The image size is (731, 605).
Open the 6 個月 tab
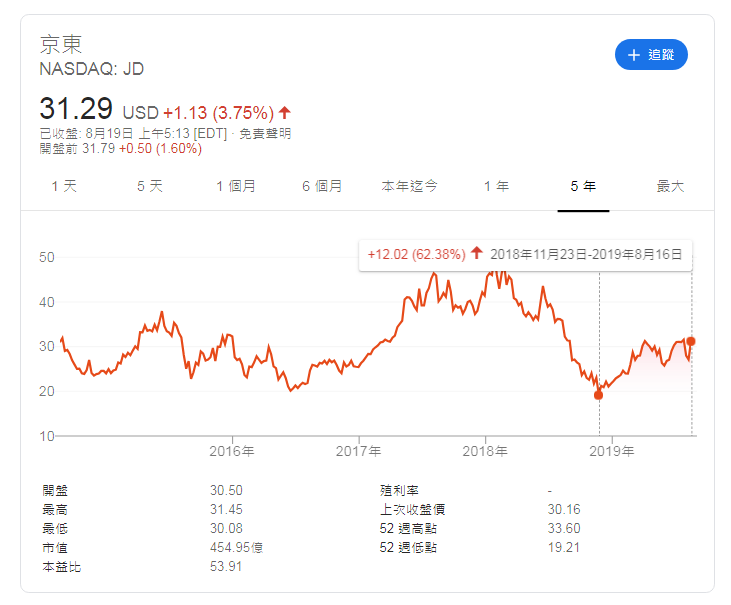[x=322, y=186]
